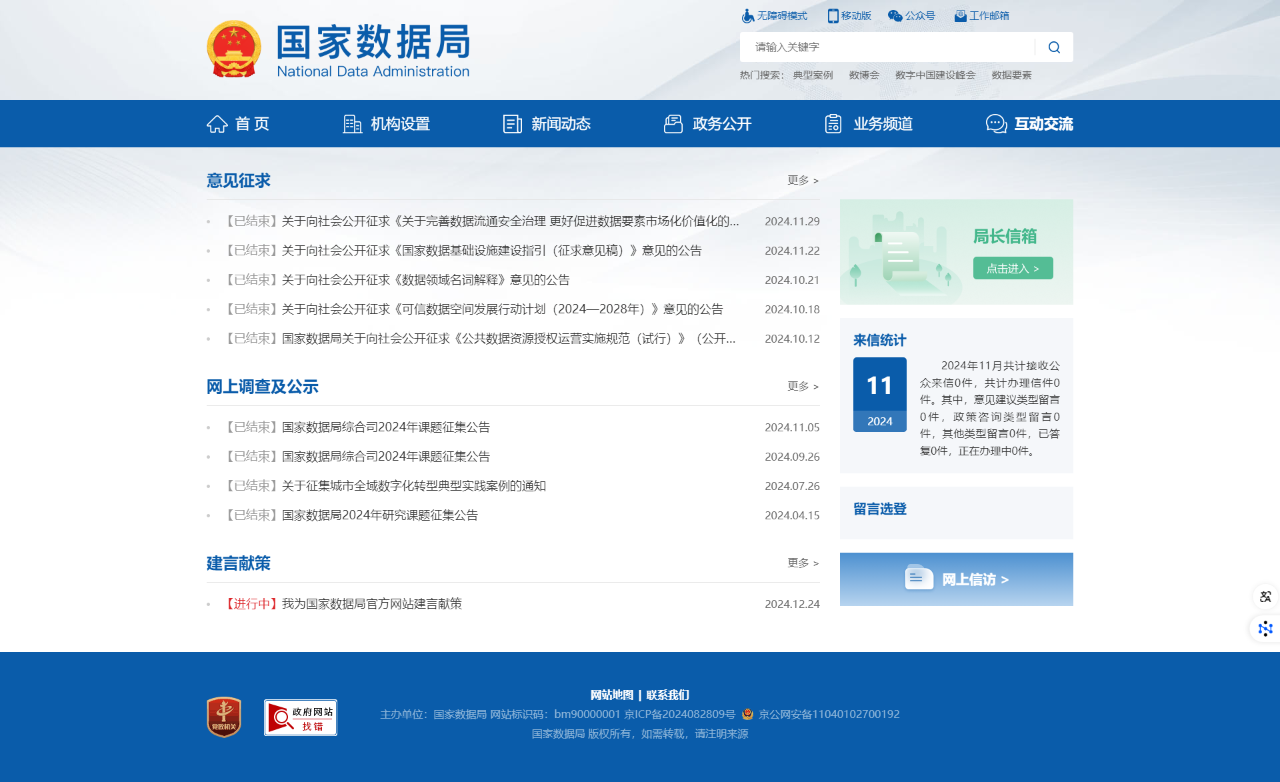Expand 更多 for 意见征求 section
This screenshot has width=1280, height=782.
point(803,180)
